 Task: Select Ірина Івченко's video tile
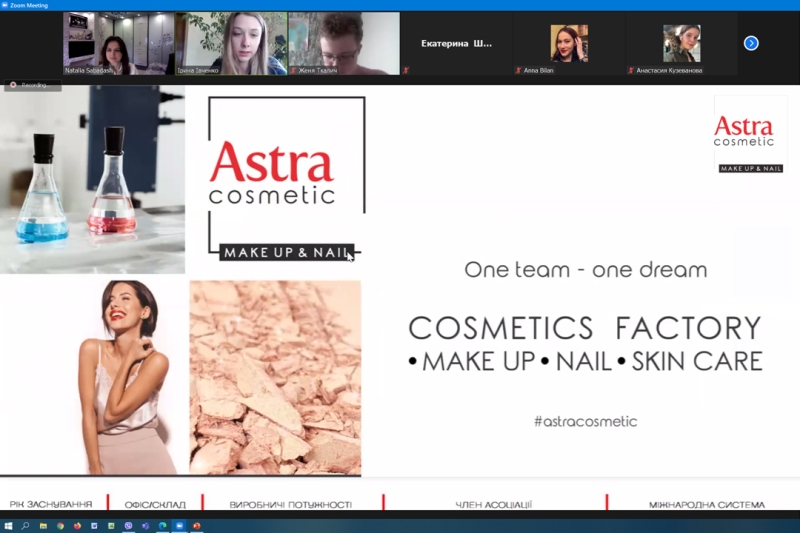(231, 44)
